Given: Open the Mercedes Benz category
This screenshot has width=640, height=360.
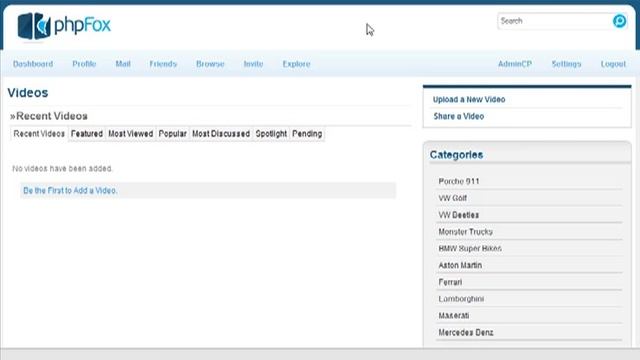Looking at the screenshot, I should click(466, 332).
